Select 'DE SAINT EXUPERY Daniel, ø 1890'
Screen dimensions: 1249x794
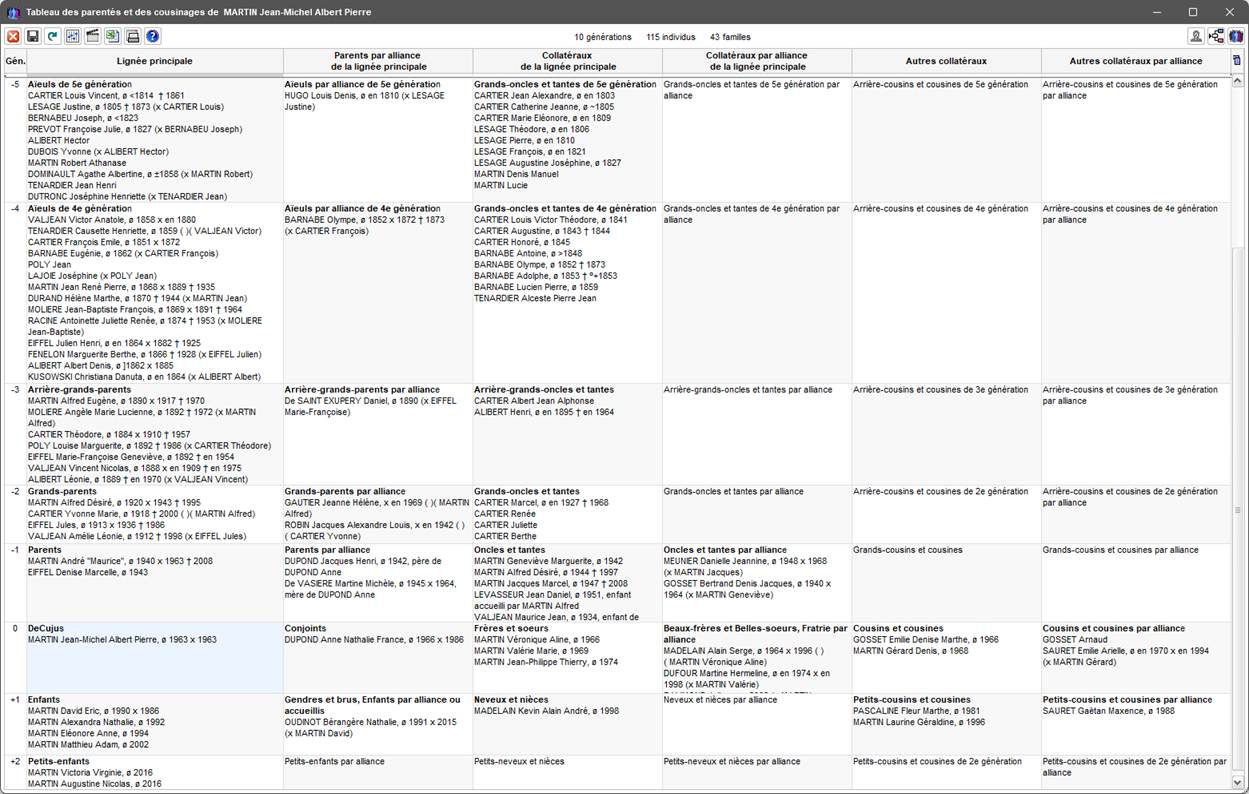[372, 406]
